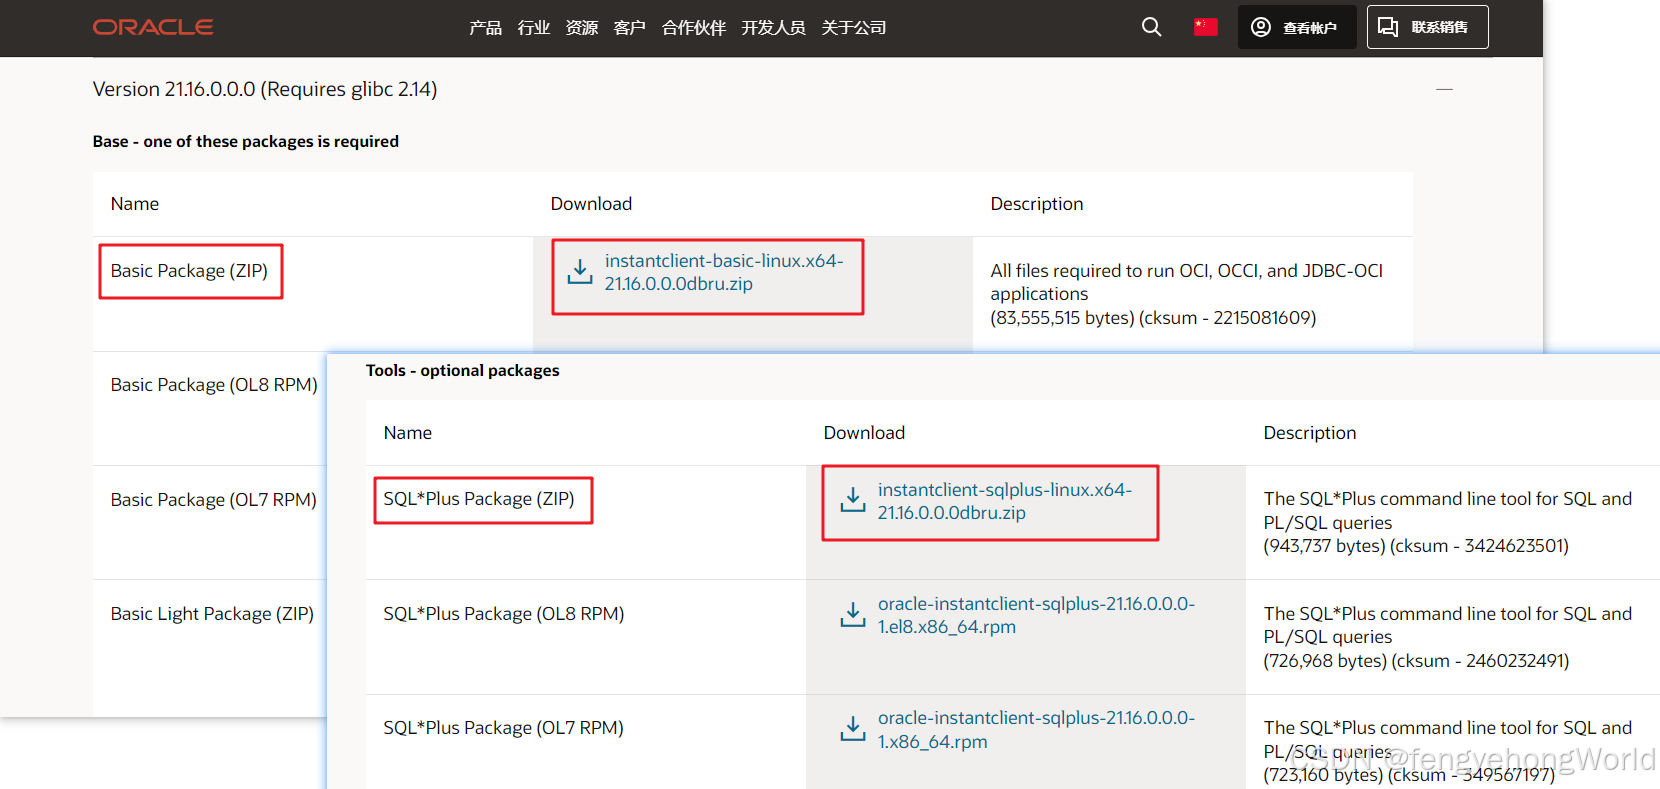Download instantclient-sqlplus-linux.x64-21.16.0.0.0dbru.zip
Screen dimensions: 1660x789
[x=1005, y=501]
